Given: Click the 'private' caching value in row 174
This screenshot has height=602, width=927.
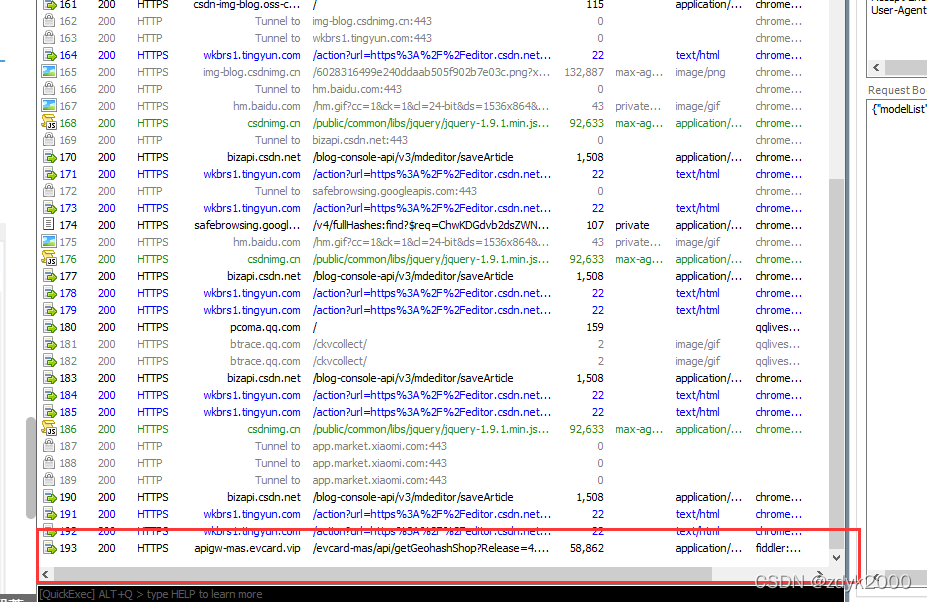Looking at the screenshot, I should [632, 225].
